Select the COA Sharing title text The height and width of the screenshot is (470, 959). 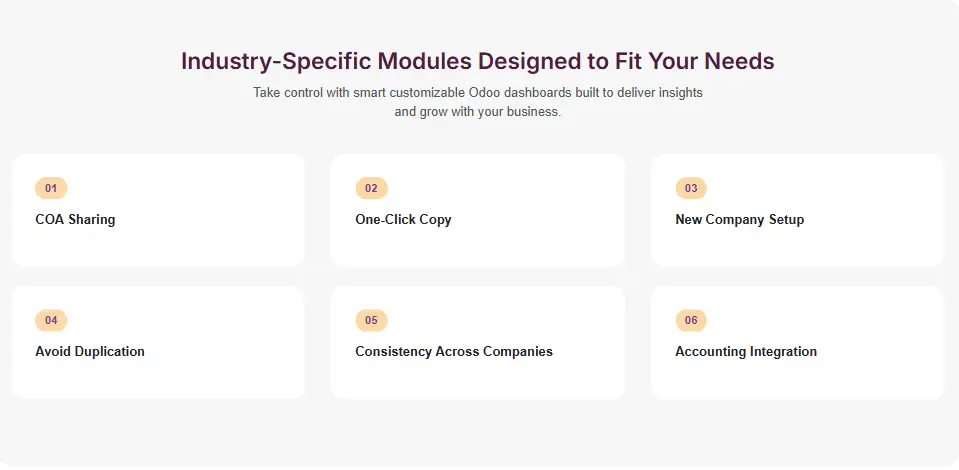[x=75, y=219]
